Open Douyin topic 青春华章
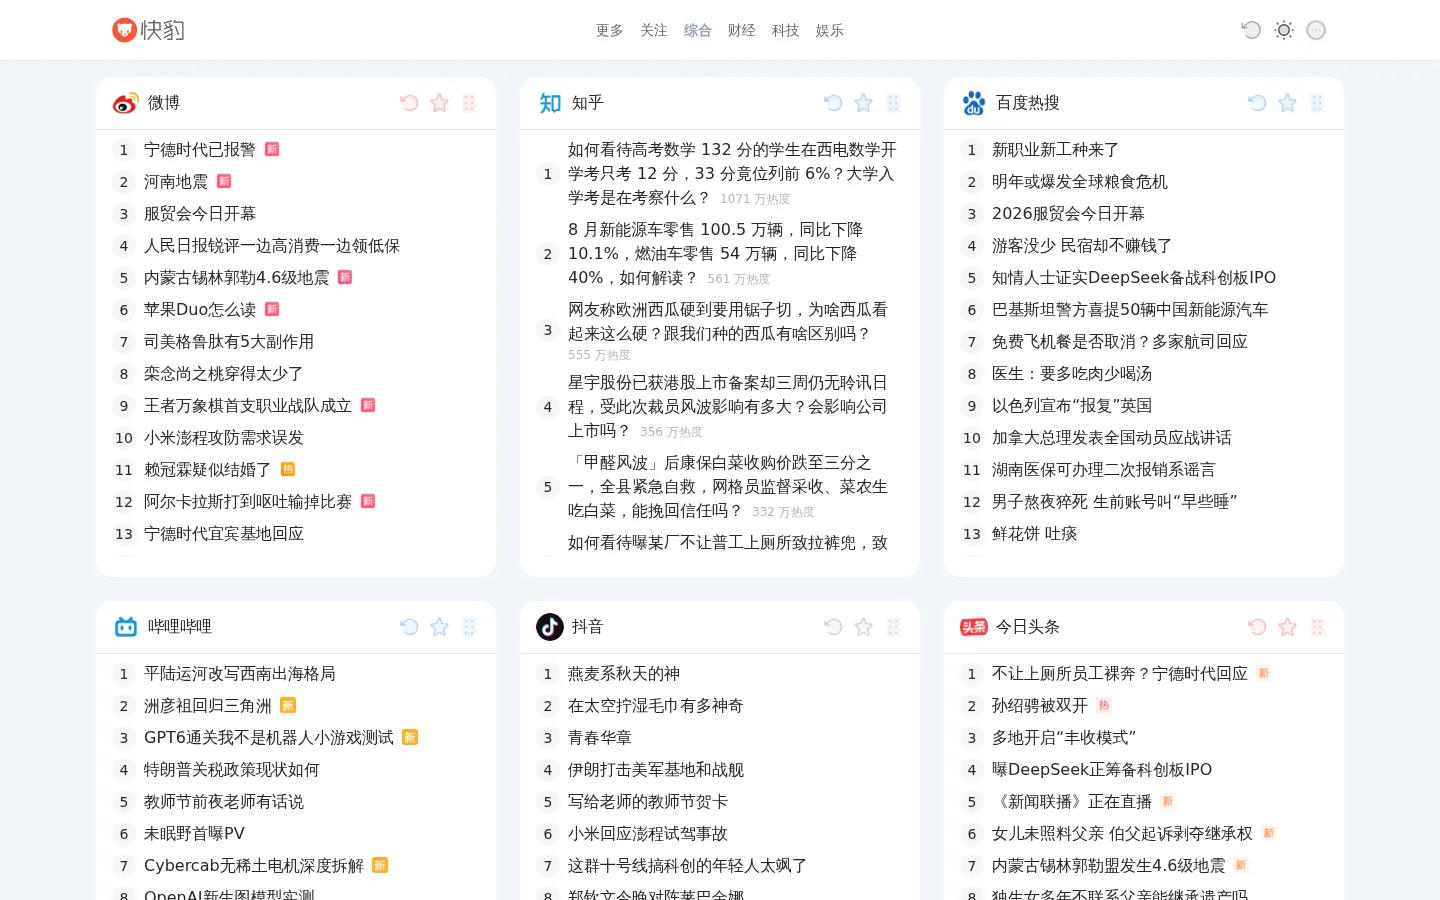 click(600, 738)
